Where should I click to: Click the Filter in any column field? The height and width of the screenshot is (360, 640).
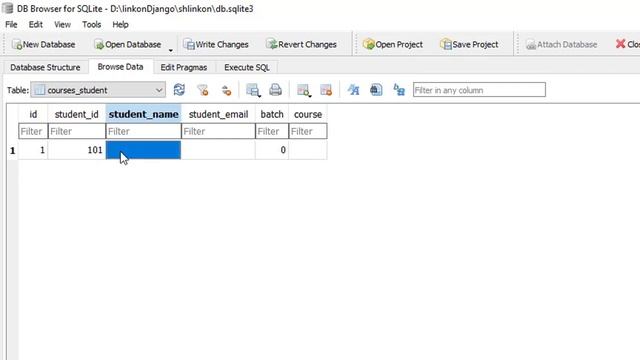479,90
